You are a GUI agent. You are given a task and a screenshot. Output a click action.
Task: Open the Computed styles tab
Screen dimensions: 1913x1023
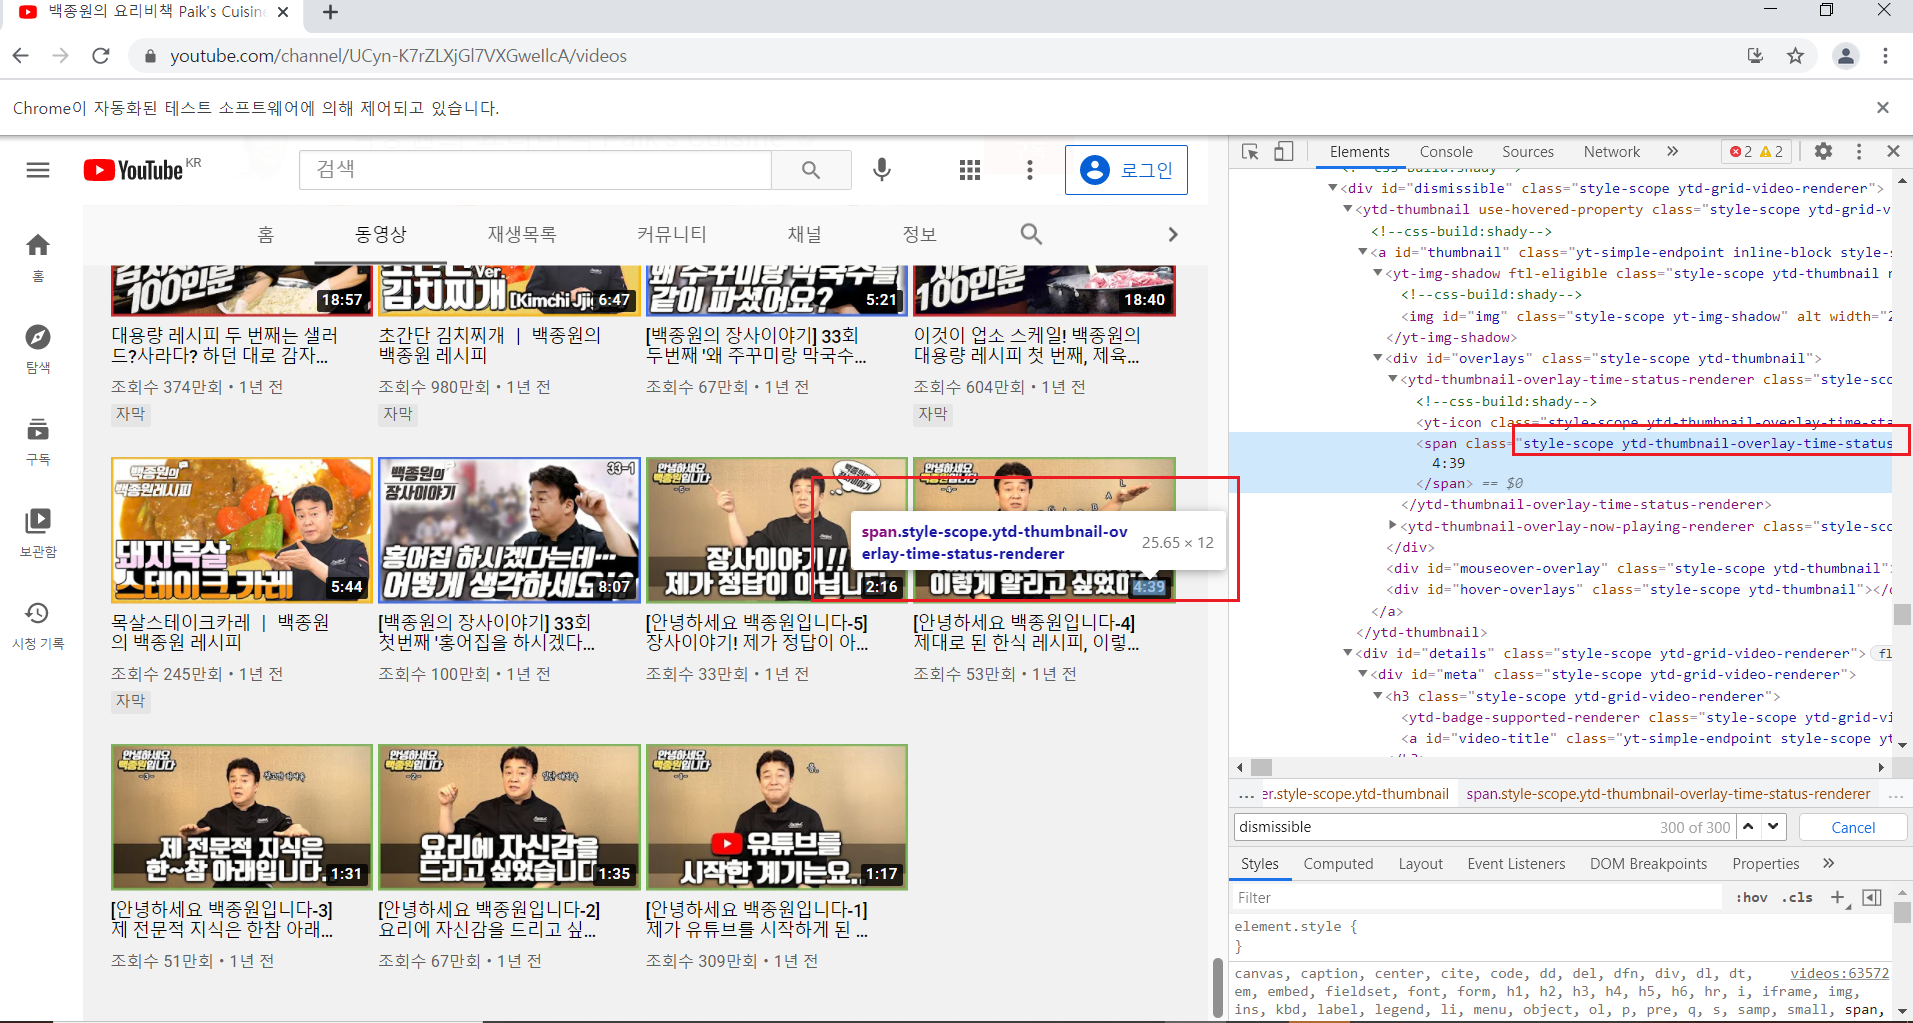(1338, 863)
